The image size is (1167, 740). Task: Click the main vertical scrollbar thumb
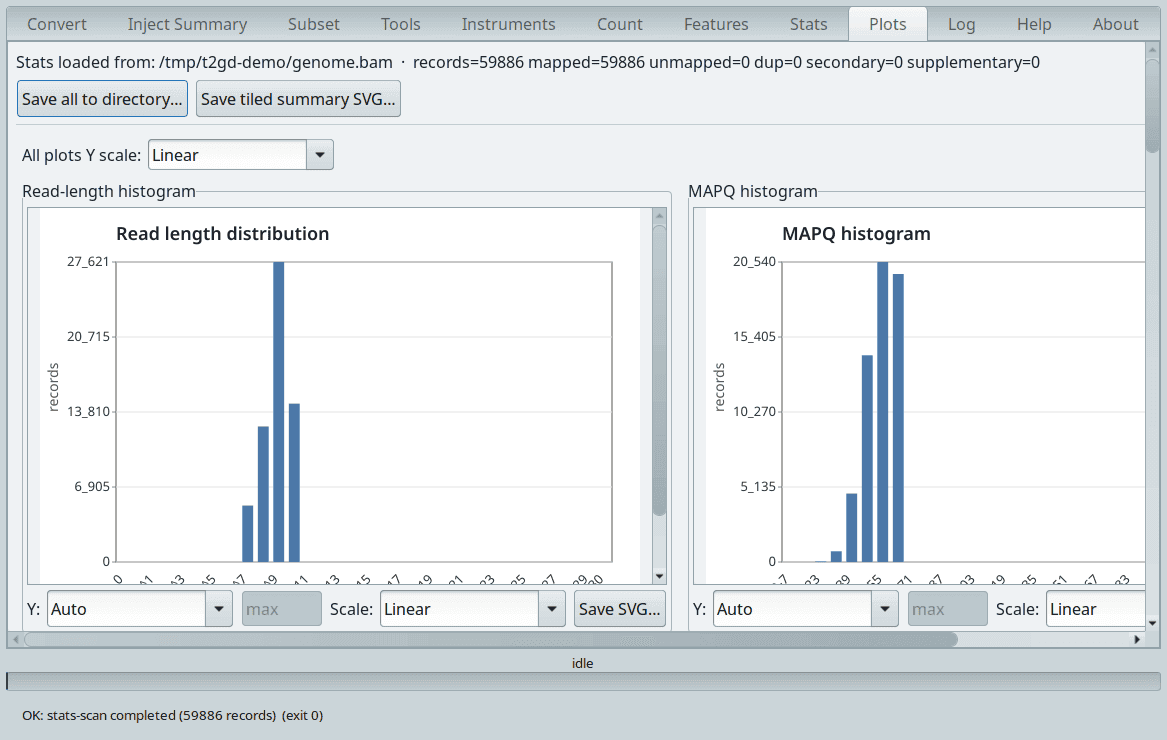(1152, 105)
